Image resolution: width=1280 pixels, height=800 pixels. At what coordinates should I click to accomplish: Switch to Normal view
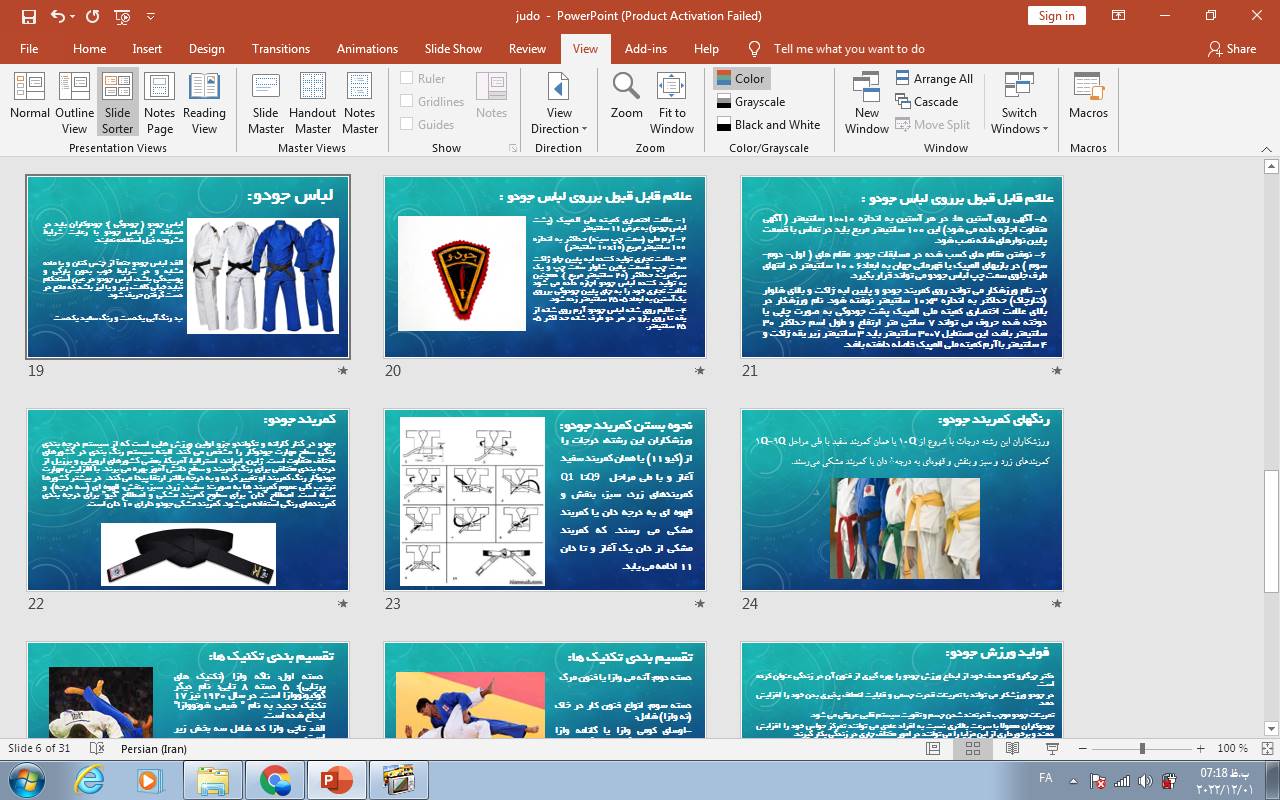pyautogui.click(x=30, y=98)
